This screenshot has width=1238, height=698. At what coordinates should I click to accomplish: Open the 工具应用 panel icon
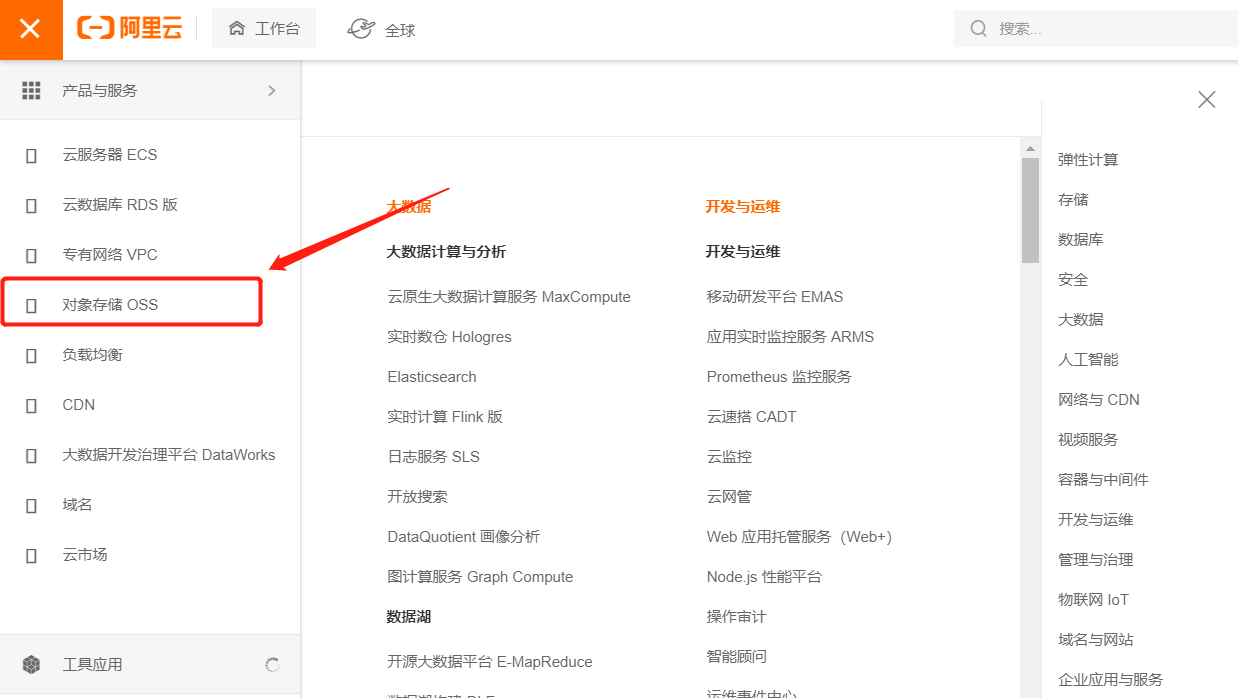(x=31, y=663)
